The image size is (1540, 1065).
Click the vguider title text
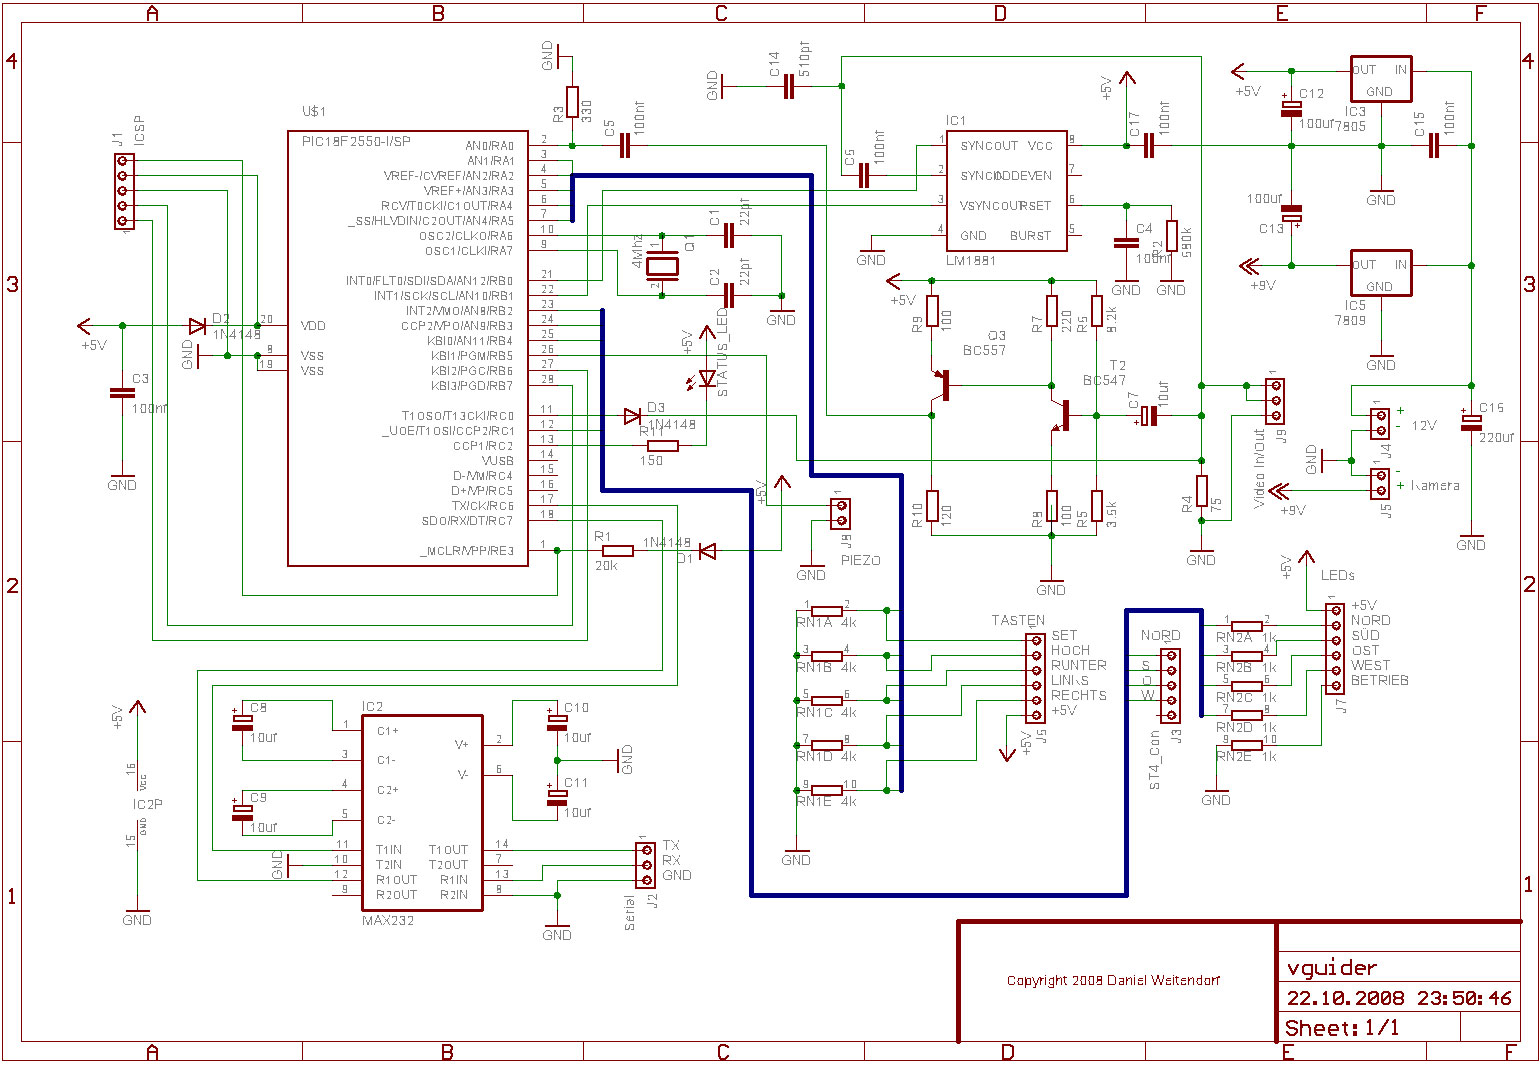(x=1331, y=968)
